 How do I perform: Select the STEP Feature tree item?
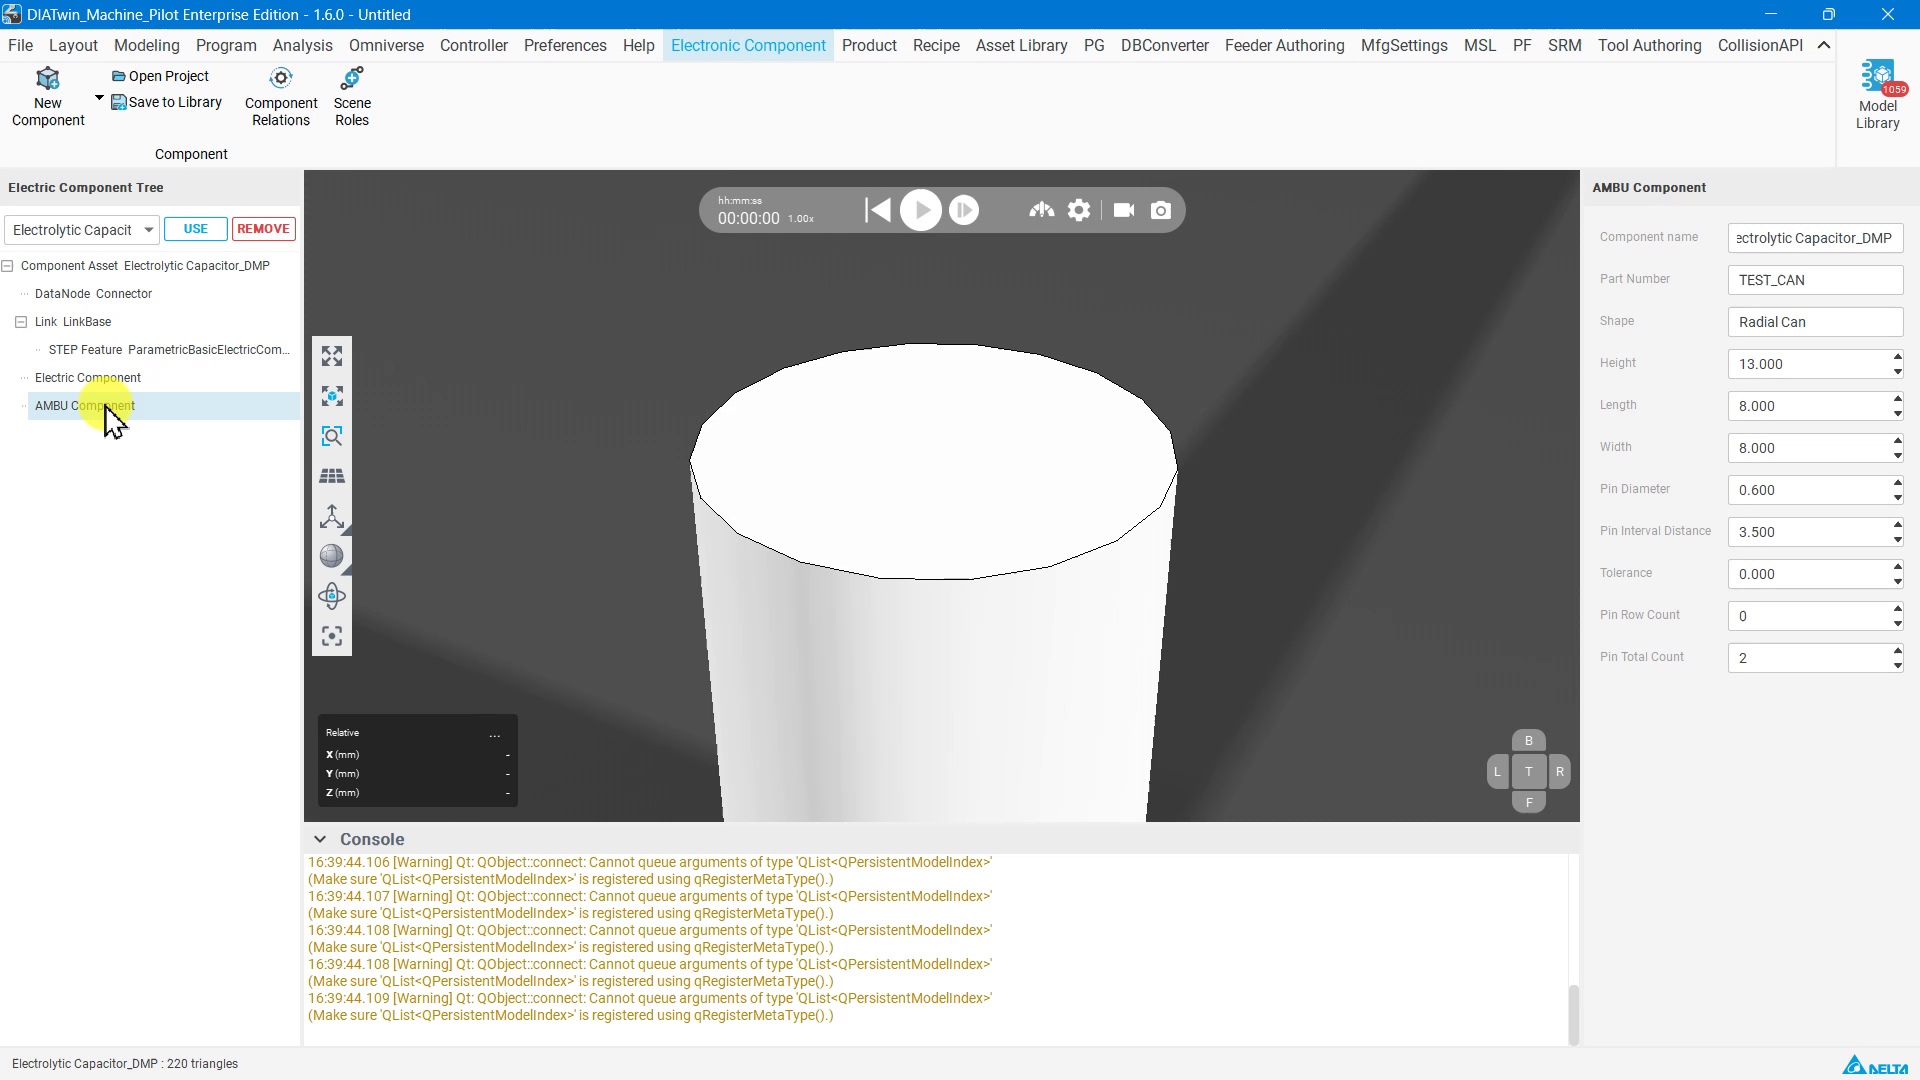169,350
